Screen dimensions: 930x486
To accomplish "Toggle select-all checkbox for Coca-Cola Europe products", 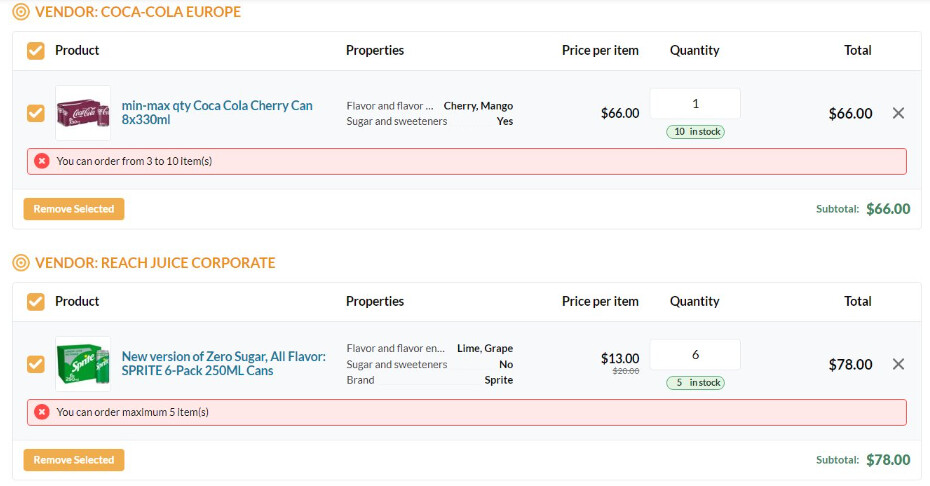I will [36, 51].
